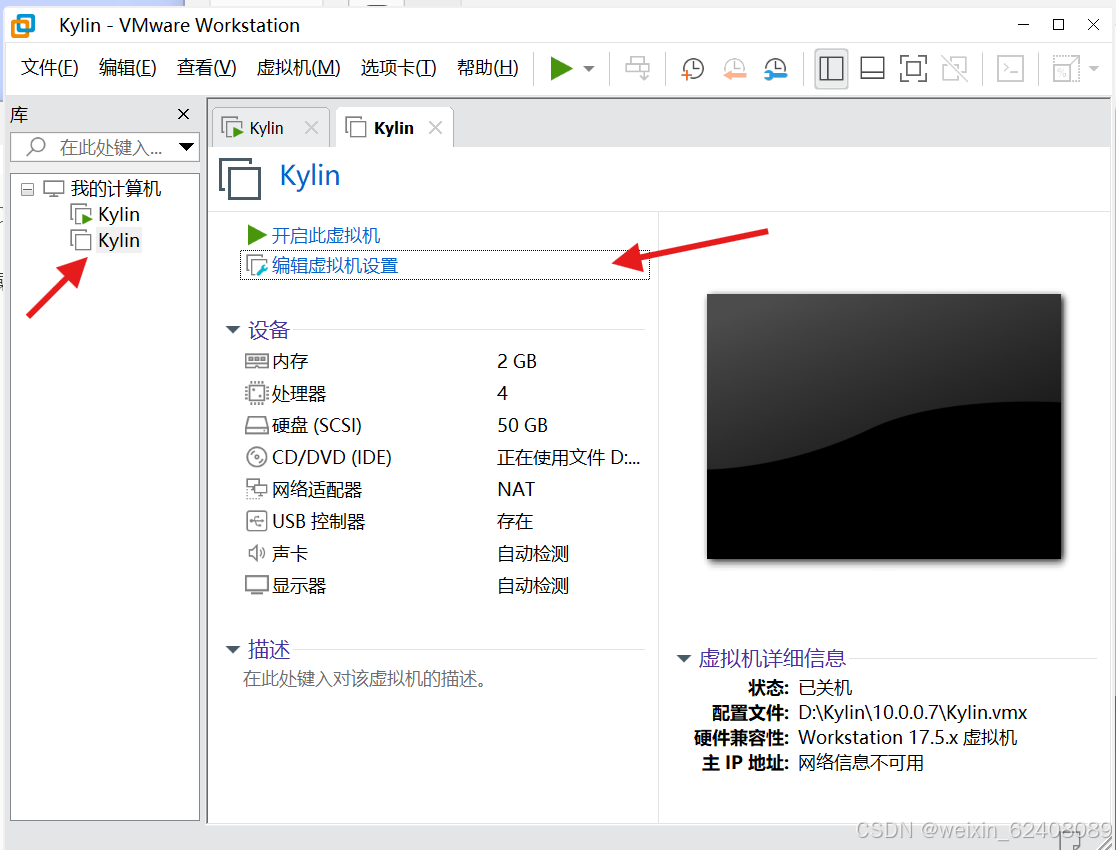Click the monitor icon next to 显示器
This screenshot has width=1116, height=850.
256,585
